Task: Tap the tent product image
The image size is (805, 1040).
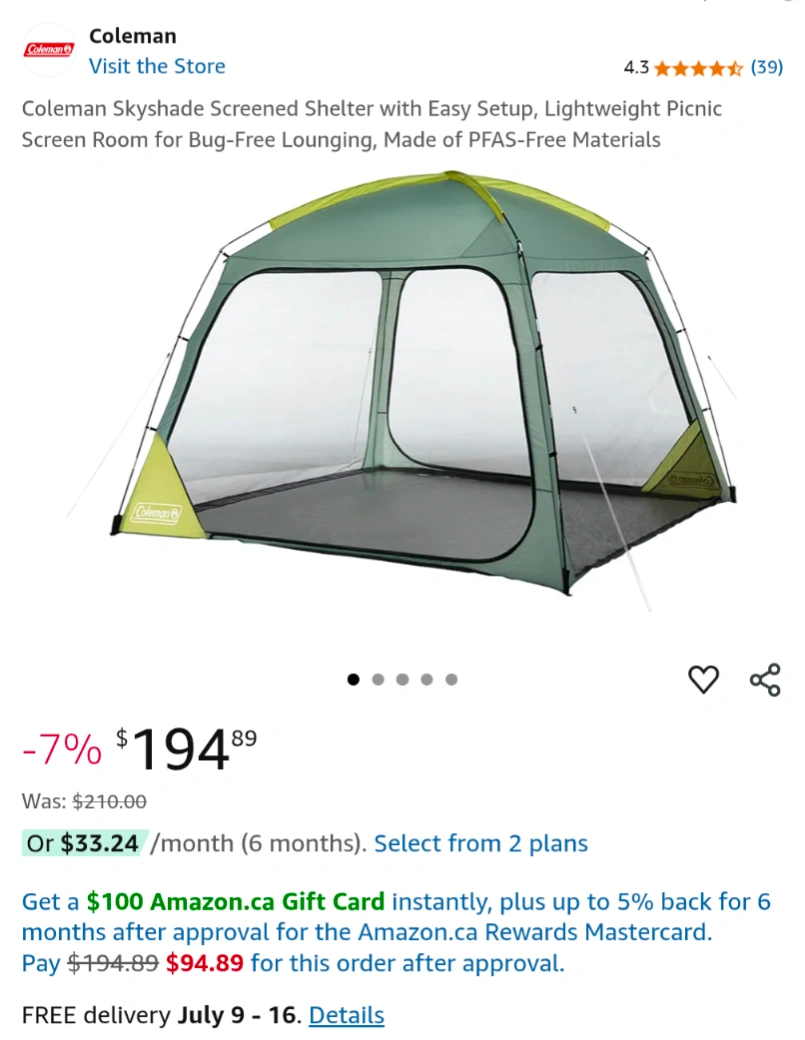Action: pos(422,391)
